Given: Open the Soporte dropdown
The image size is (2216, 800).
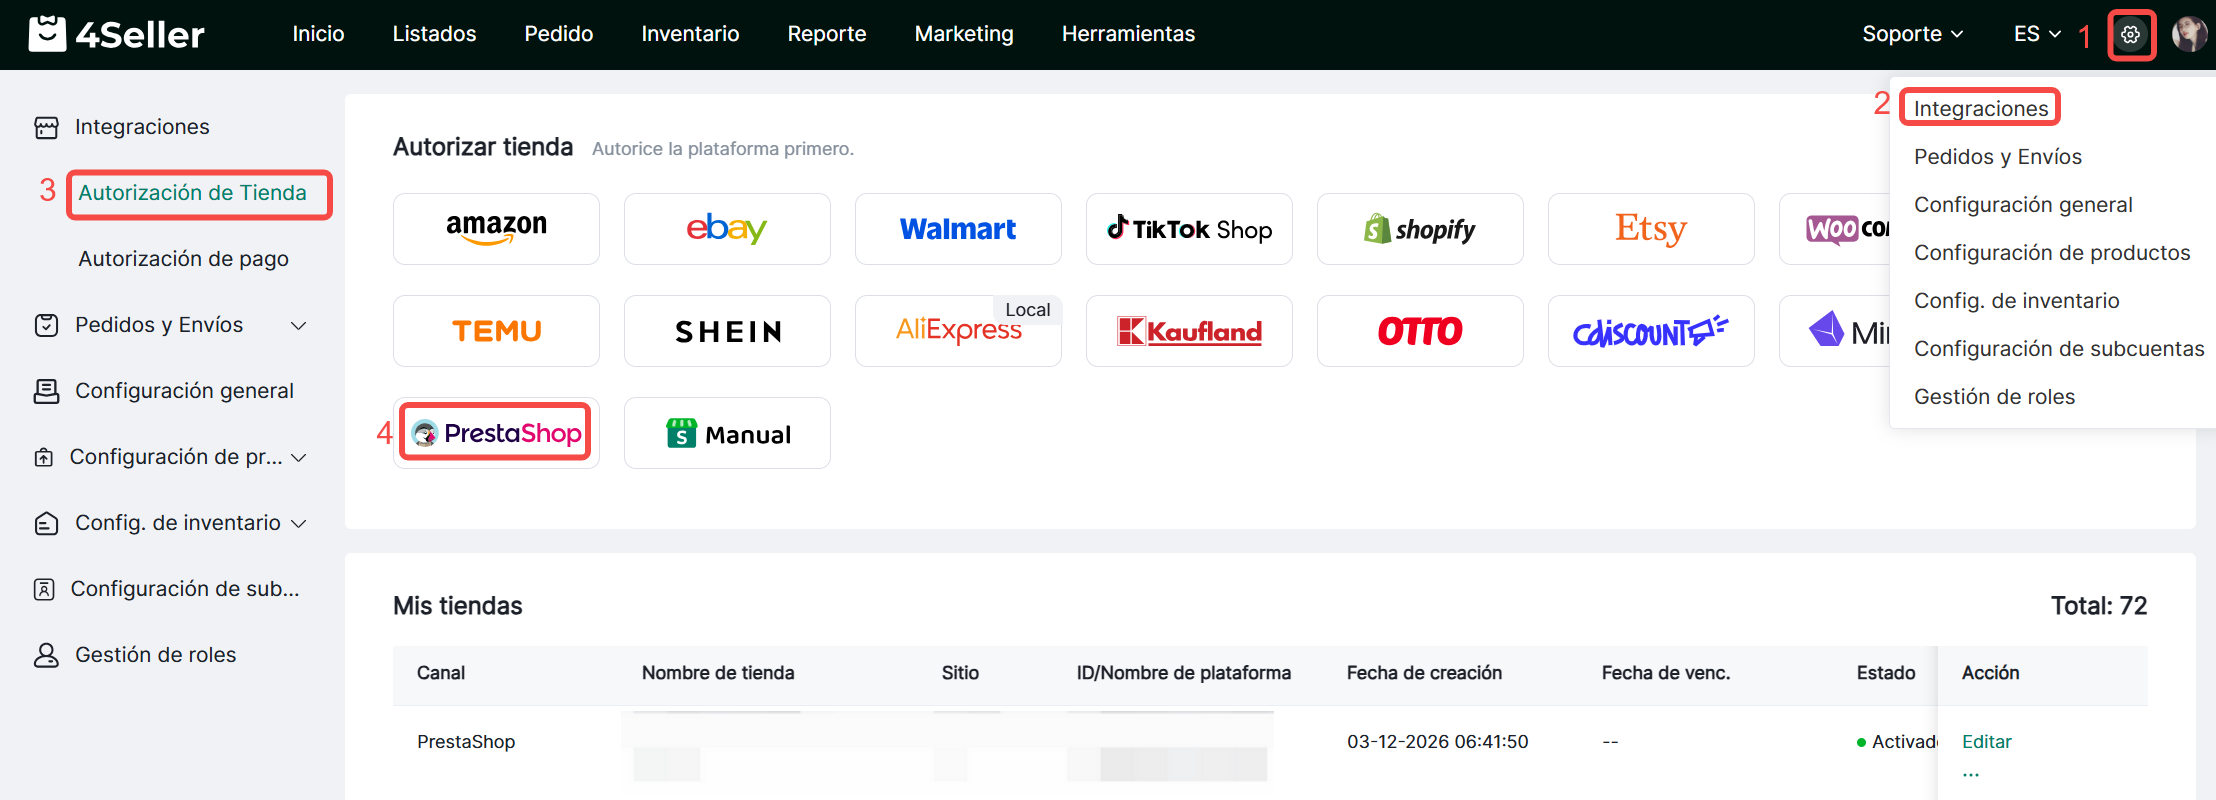Looking at the screenshot, I should coord(1912,34).
